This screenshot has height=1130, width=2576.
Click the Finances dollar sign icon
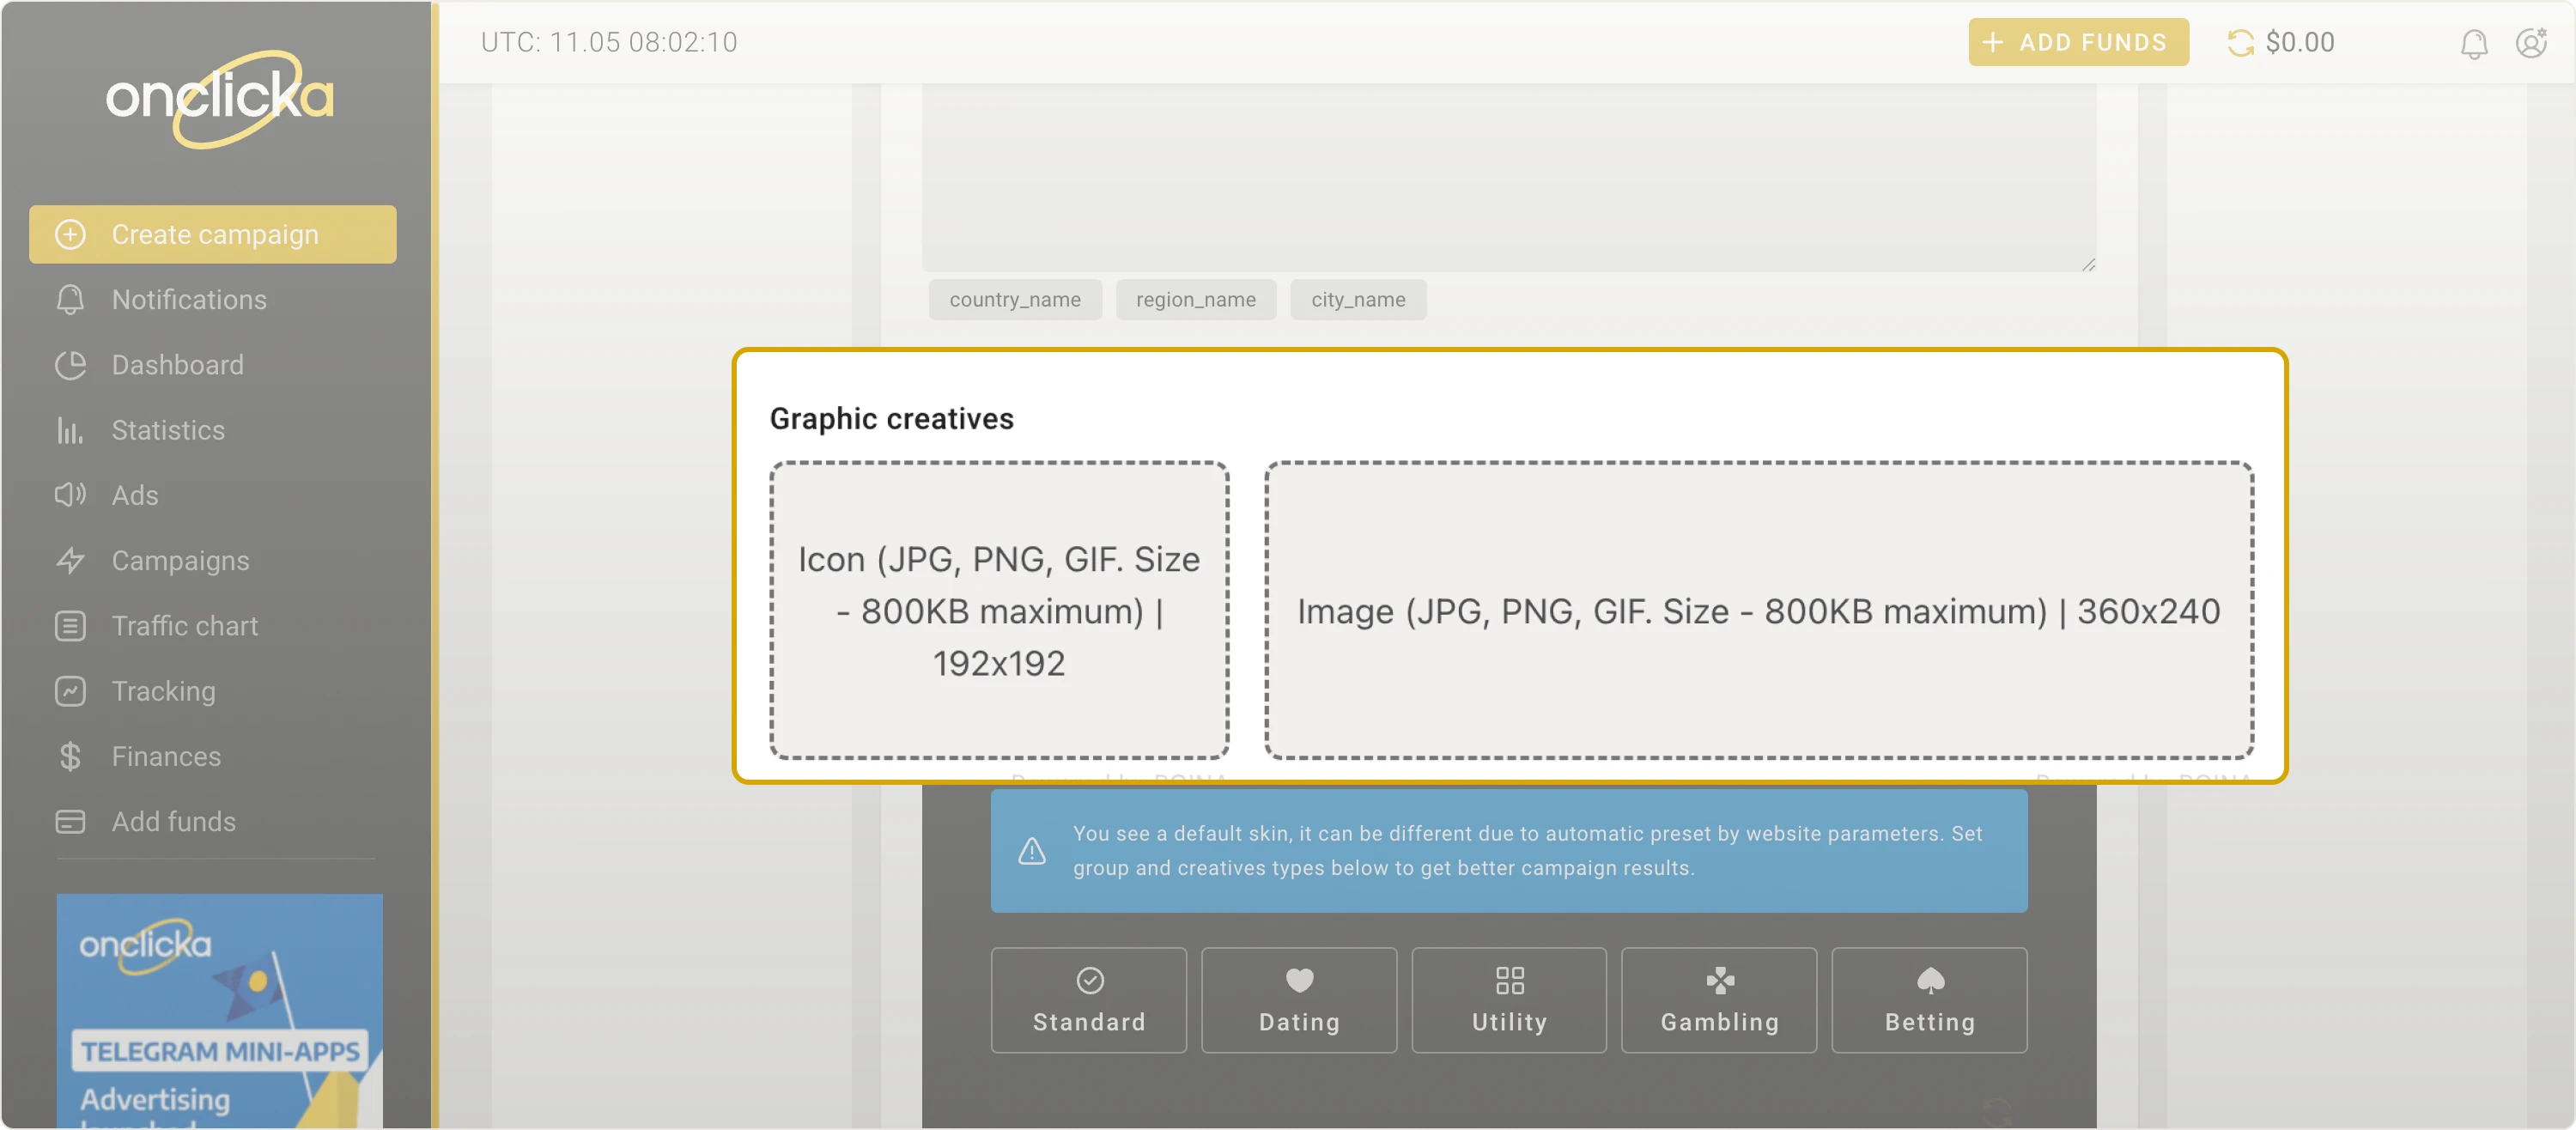click(x=69, y=756)
